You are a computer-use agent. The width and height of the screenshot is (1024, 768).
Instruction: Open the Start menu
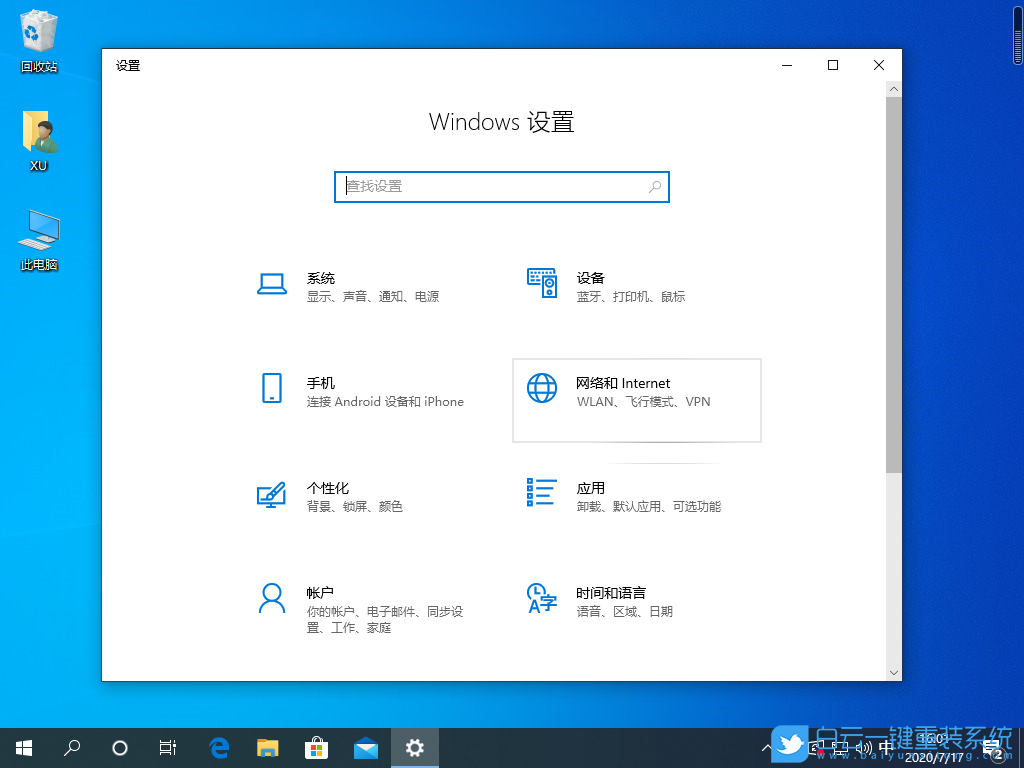[x=23, y=747]
